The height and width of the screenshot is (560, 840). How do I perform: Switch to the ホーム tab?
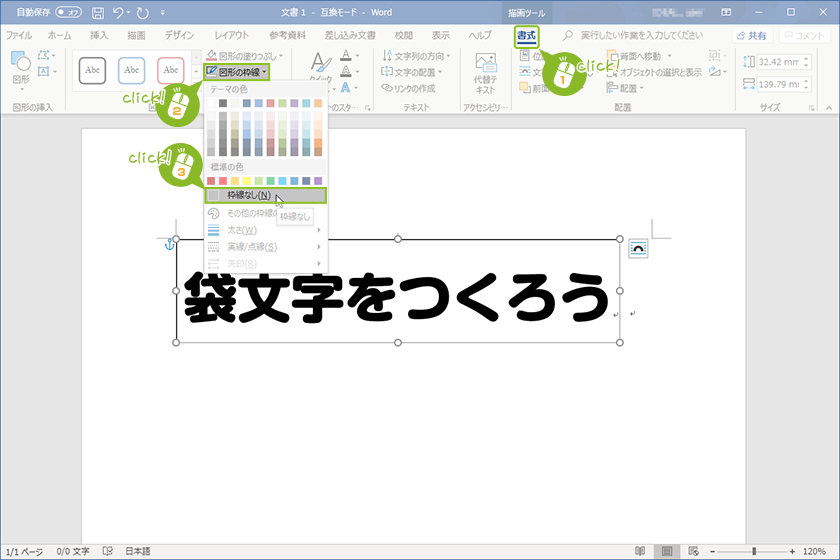(x=59, y=35)
